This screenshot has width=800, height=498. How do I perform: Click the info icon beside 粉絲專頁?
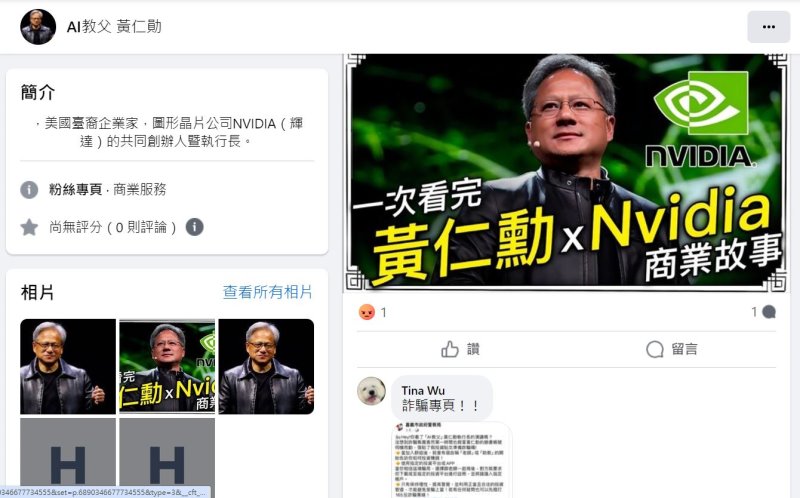tap(29, 190)
